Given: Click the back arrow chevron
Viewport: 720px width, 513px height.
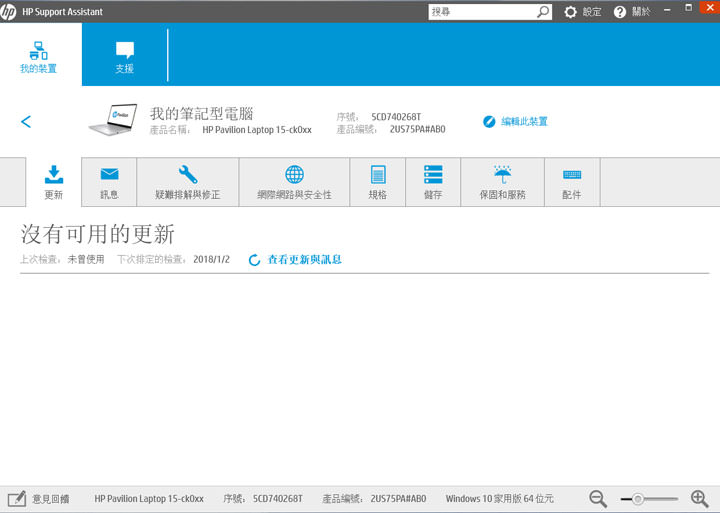Looking at the screenshot, I should [x=26, y=122].
